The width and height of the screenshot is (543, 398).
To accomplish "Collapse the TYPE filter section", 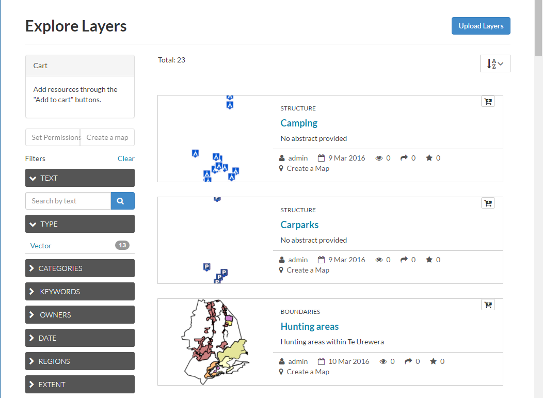I will click(x=80, y=224).
